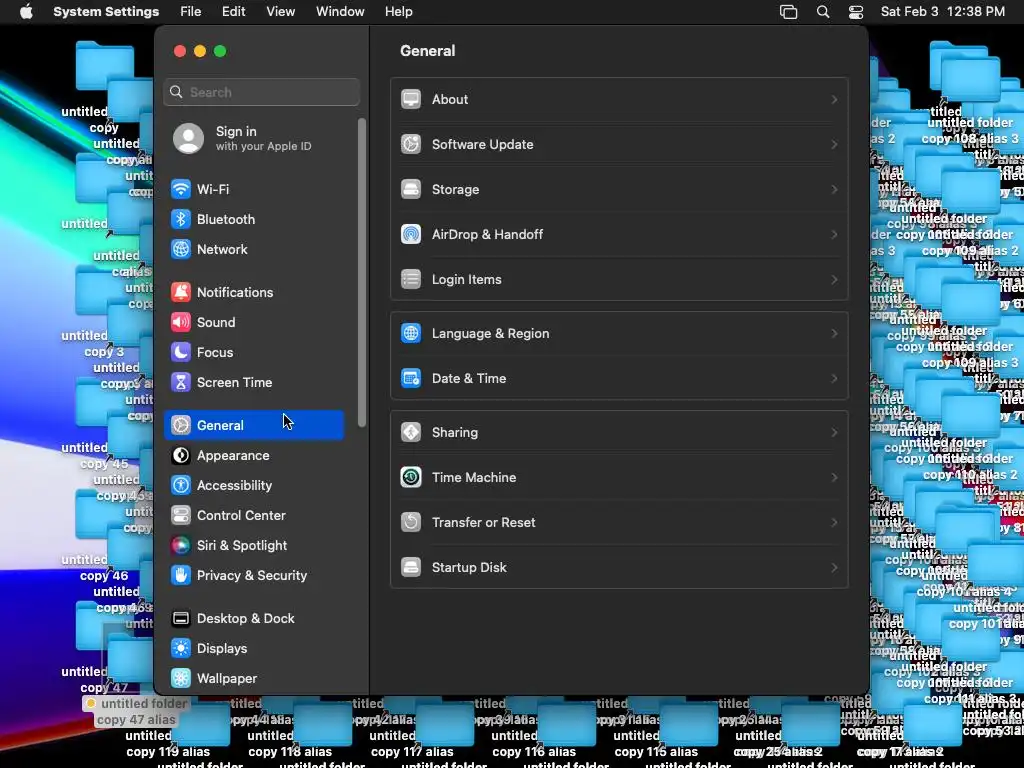
Task: Select untitled folder copy 47 alias on desktop
Action: click(x=136, y=712)
